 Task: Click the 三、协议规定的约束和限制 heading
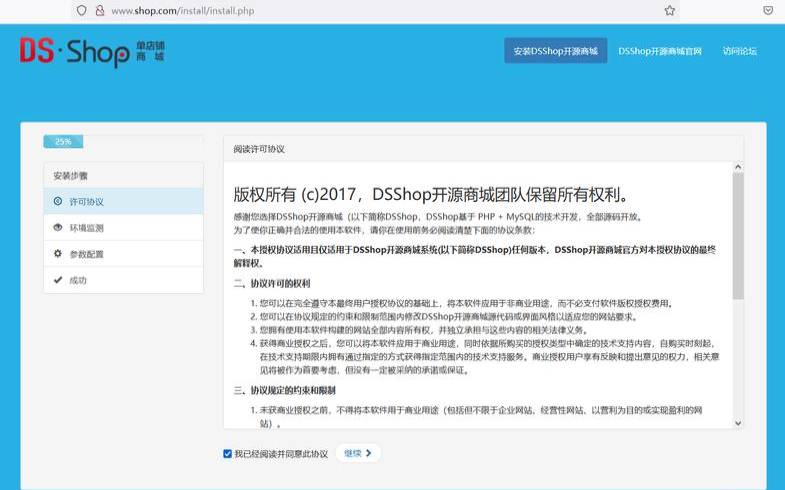(x=284, y=390)
